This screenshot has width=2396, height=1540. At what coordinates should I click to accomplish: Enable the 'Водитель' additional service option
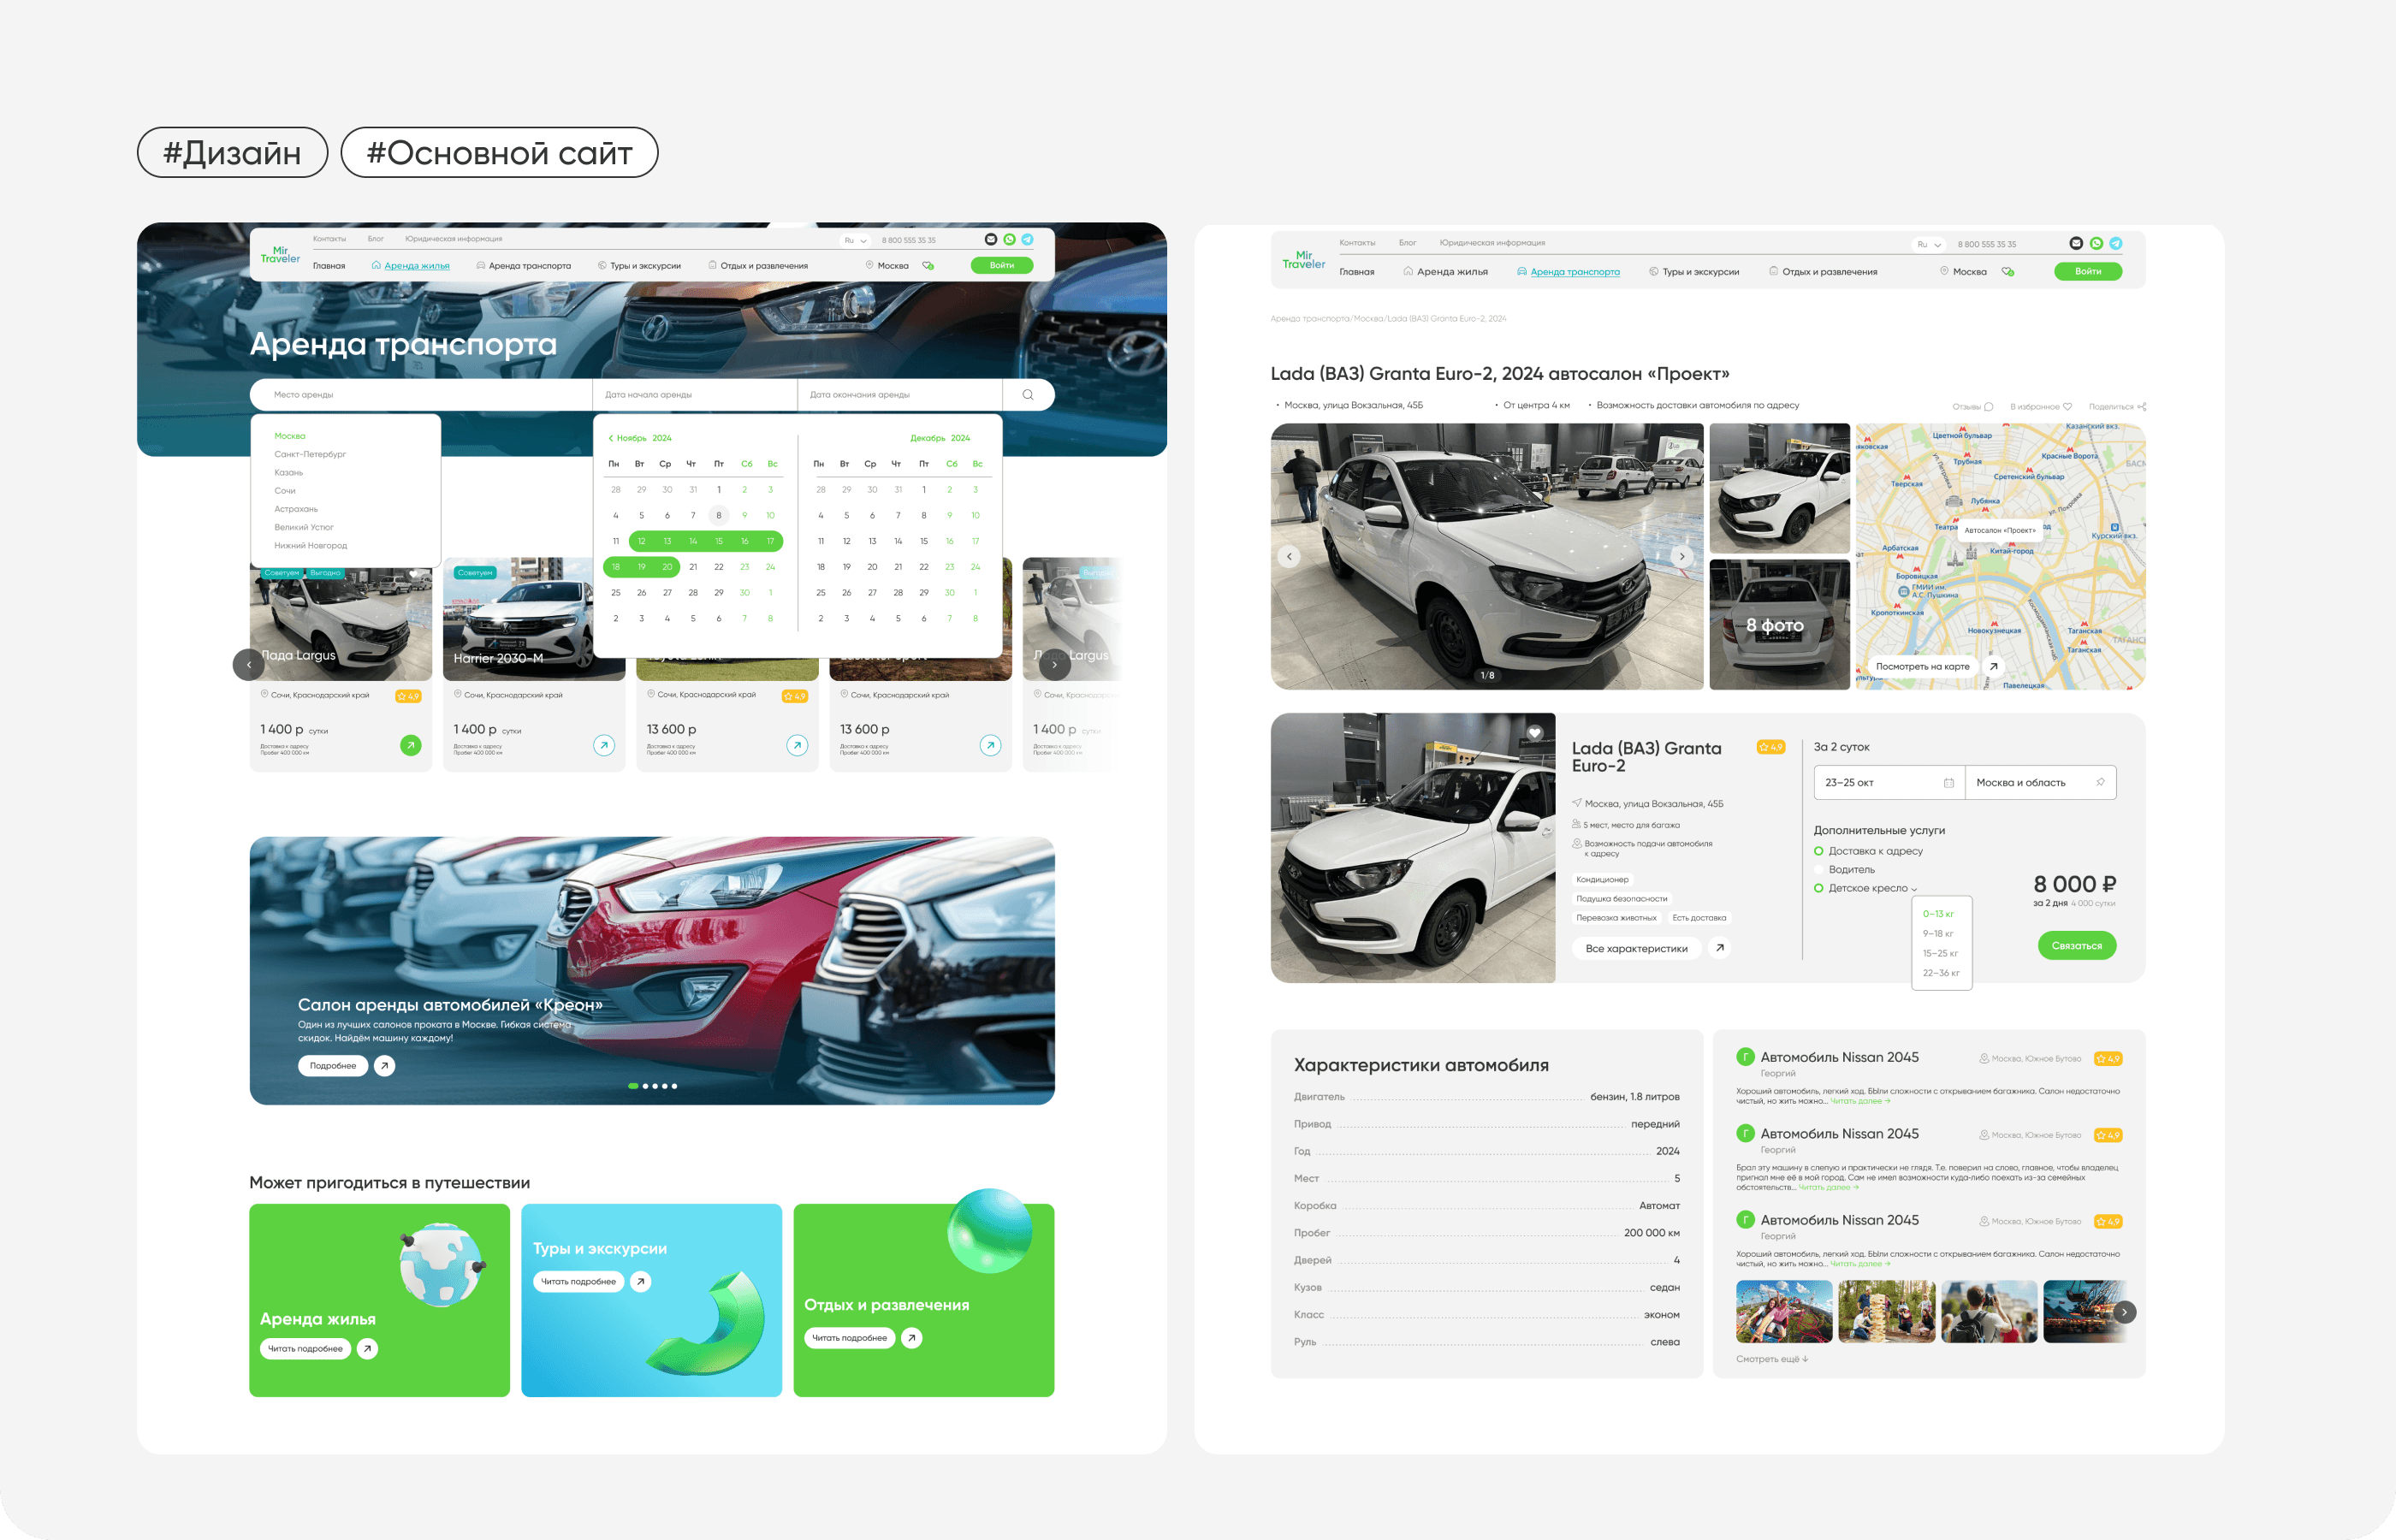click(1819, 870)
